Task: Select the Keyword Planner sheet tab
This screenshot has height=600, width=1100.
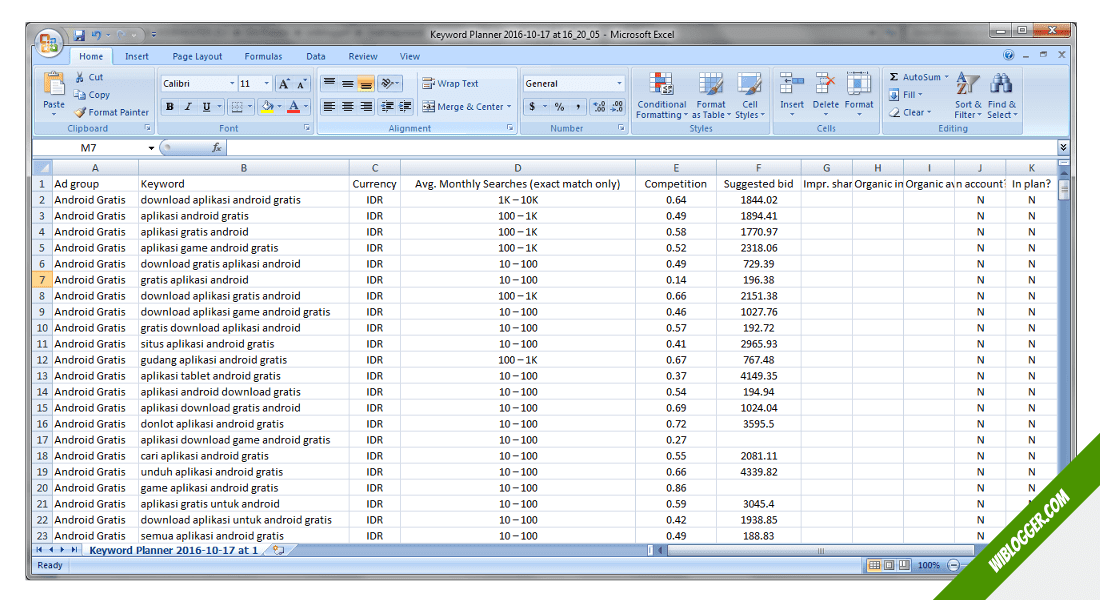Action: [x=173, y=550]
